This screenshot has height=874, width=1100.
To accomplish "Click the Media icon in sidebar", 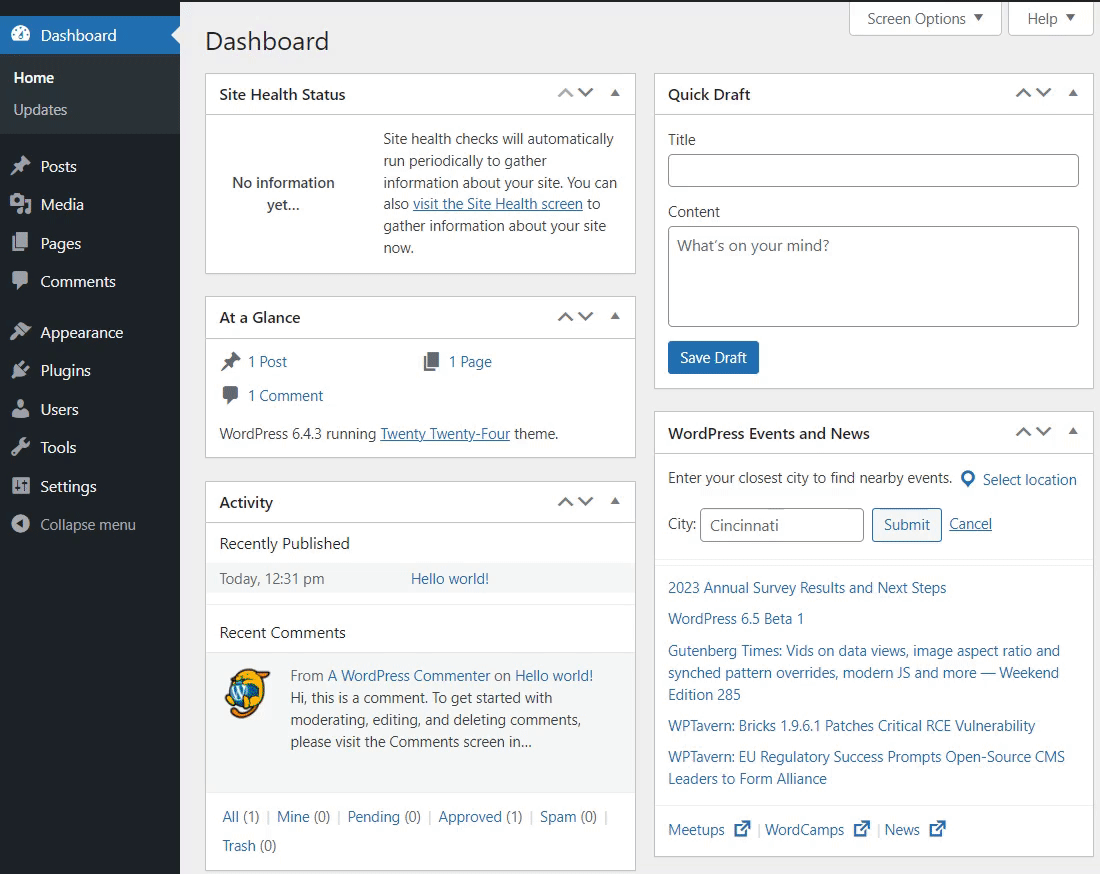I will (21, 204).
